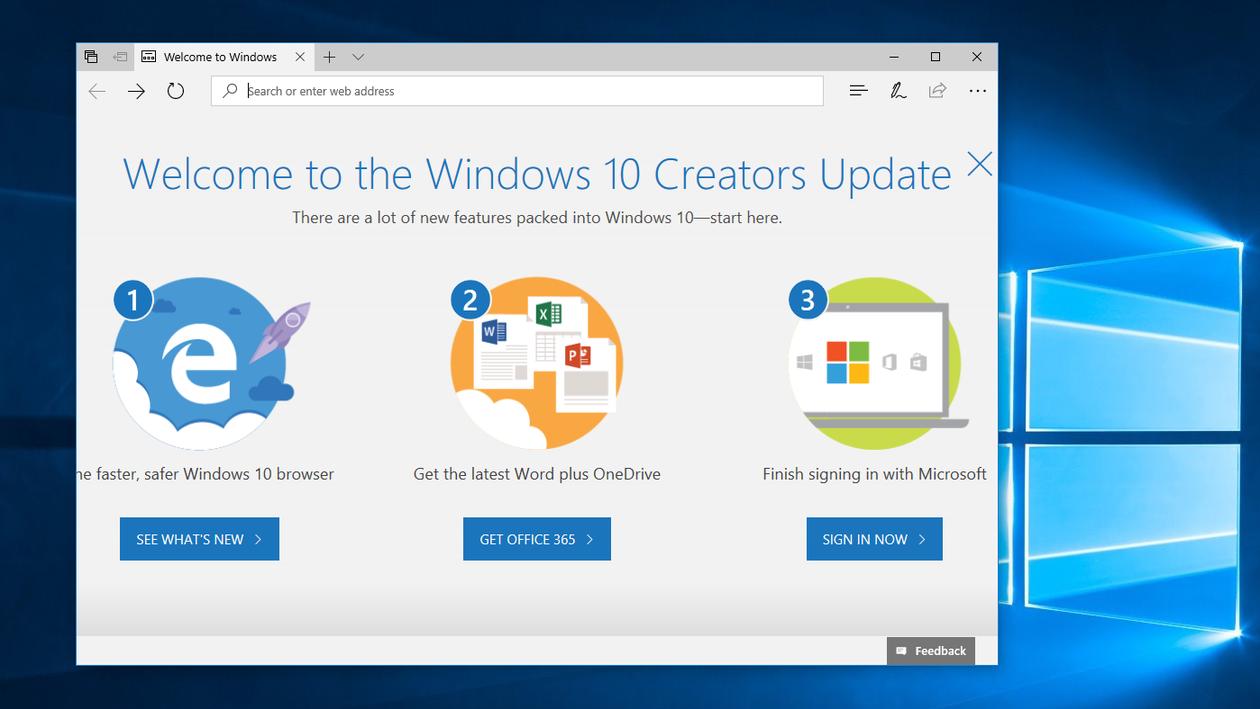
Task: Dismiss the welcome banner with the X
Action: tap(979, 164)
